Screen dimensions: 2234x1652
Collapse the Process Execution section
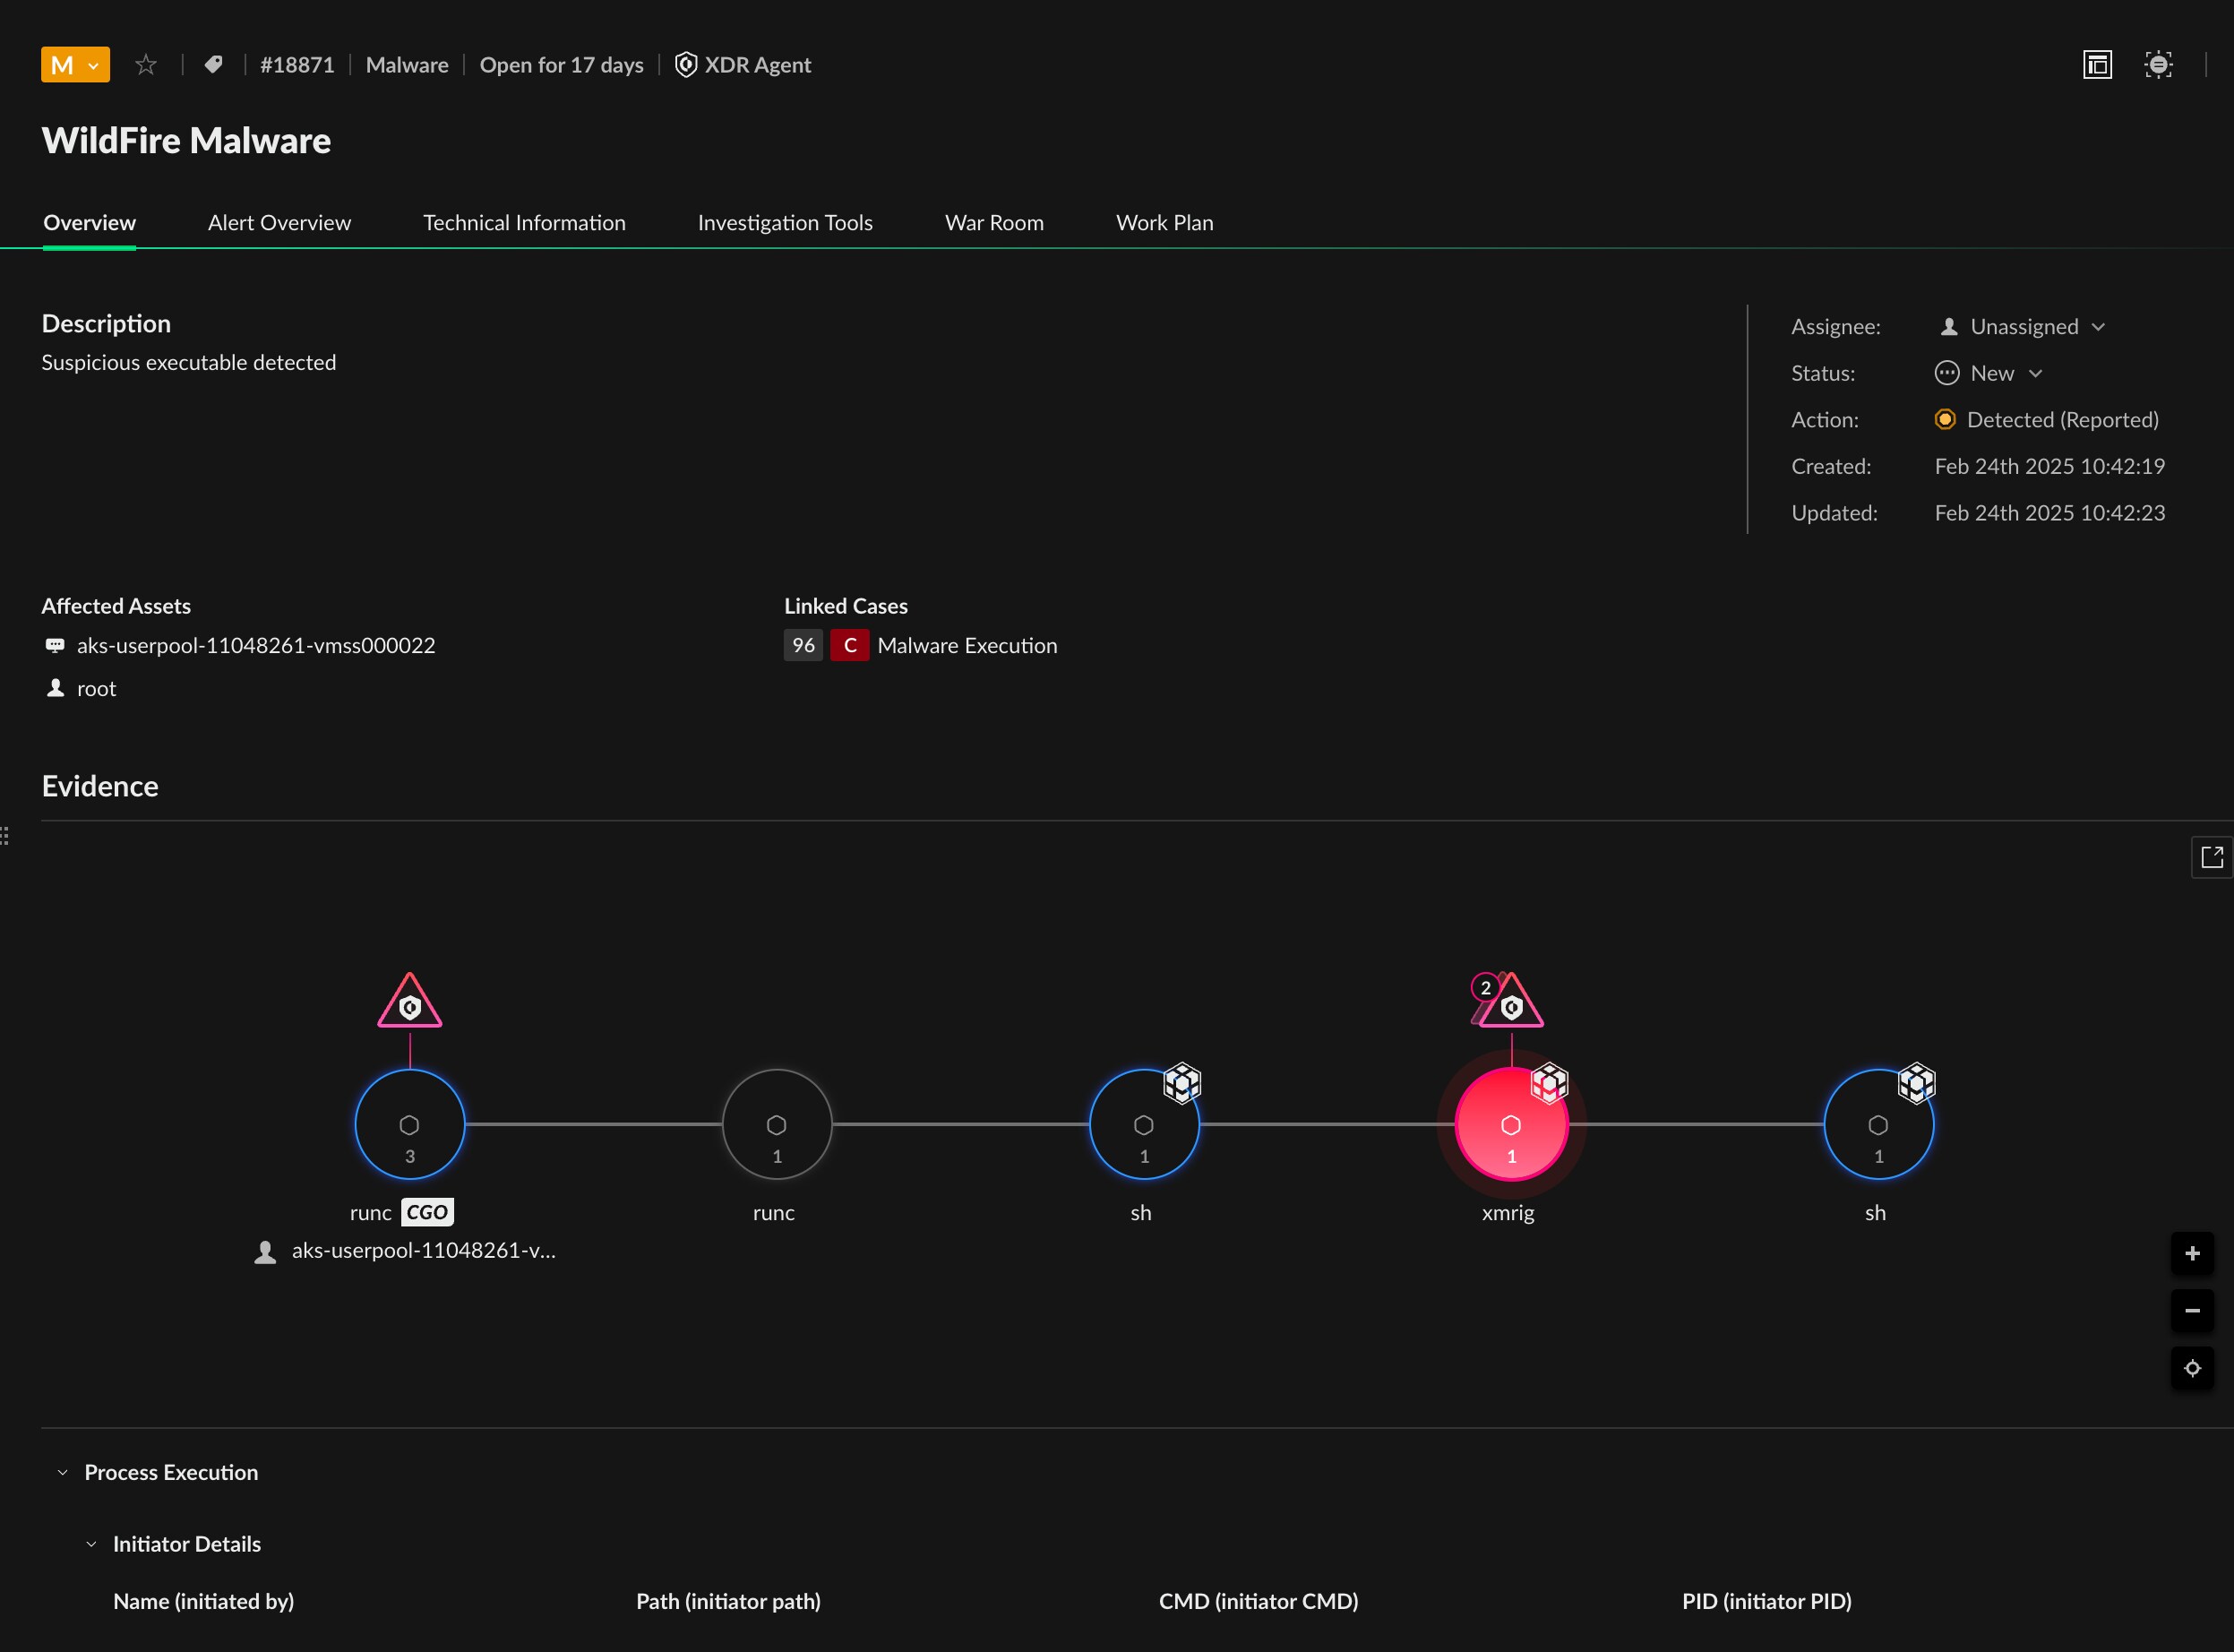pos(63,1472)
